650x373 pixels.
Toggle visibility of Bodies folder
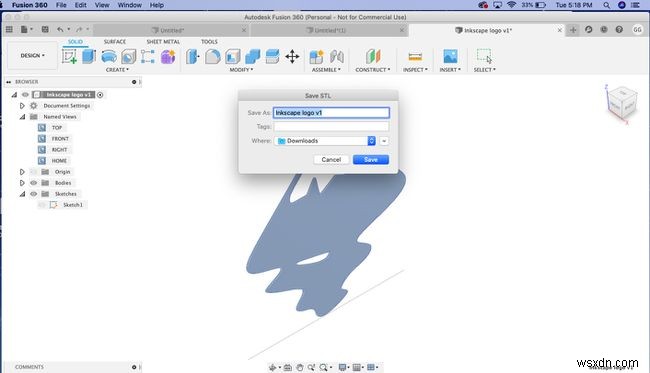[x=34, y=183]
